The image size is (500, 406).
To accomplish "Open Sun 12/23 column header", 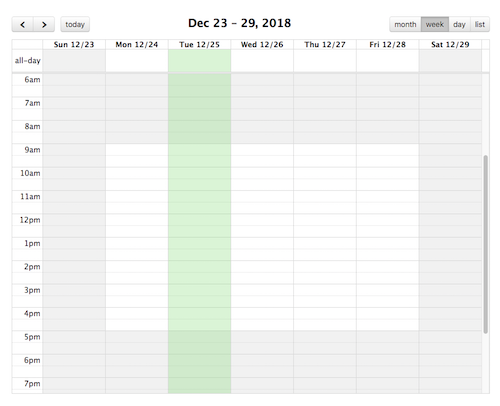I will [74, 45].
